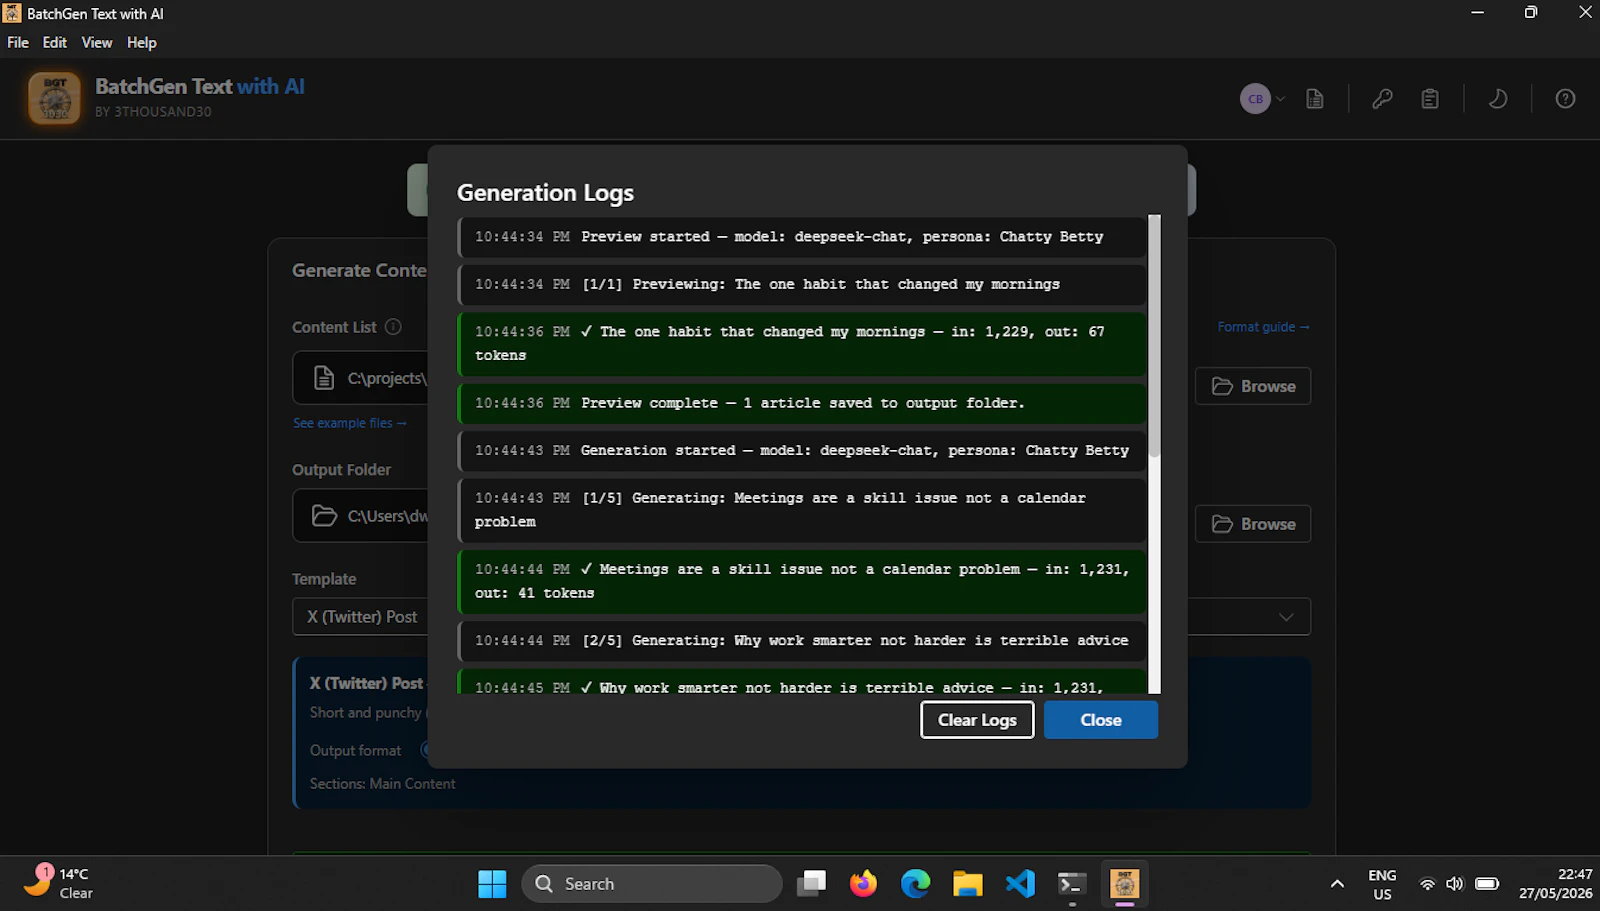The image size is (1600, 911).
Task: Open Wi-Fi network settings in system tray
Action: coord(1427,884)
